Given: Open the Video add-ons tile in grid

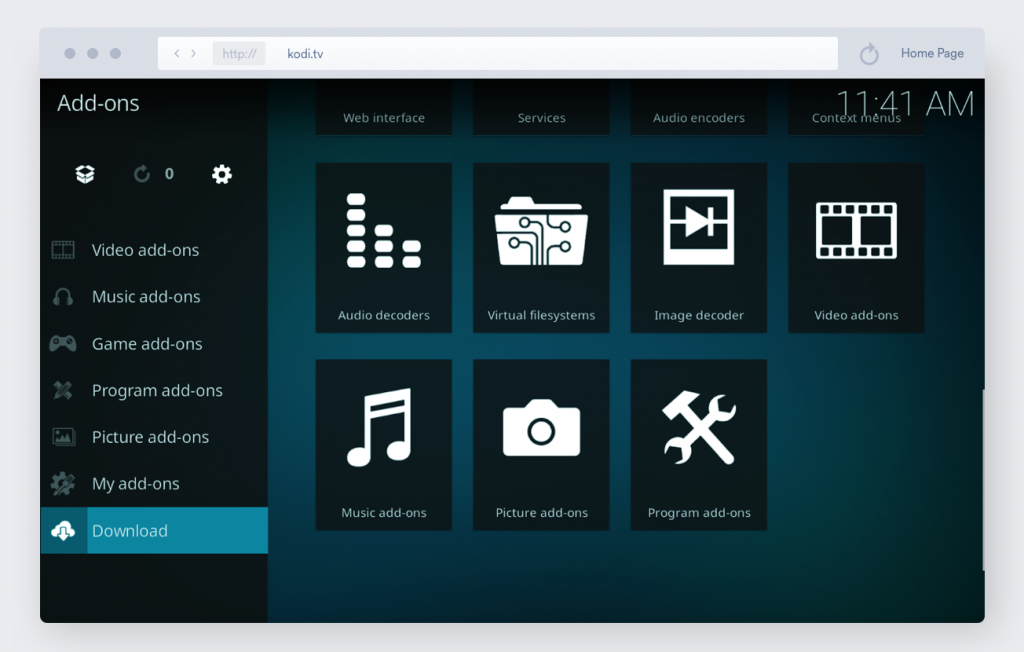Looking at the screenshot, I should point(856,248).
